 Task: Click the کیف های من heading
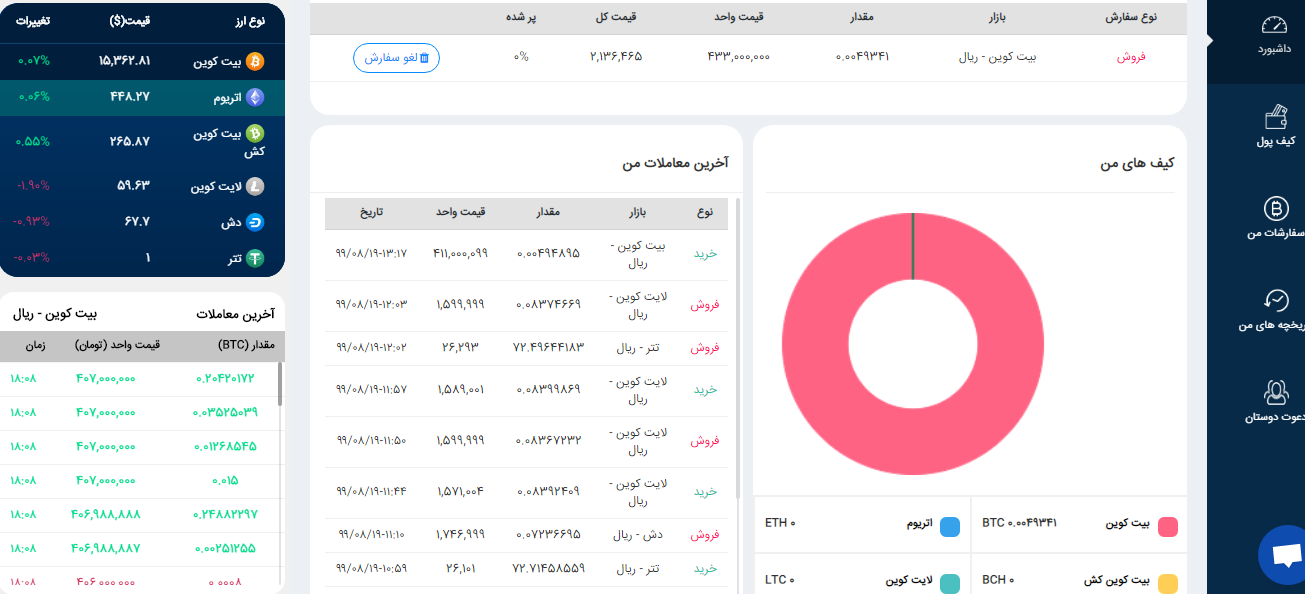[x=1137, y=162]
